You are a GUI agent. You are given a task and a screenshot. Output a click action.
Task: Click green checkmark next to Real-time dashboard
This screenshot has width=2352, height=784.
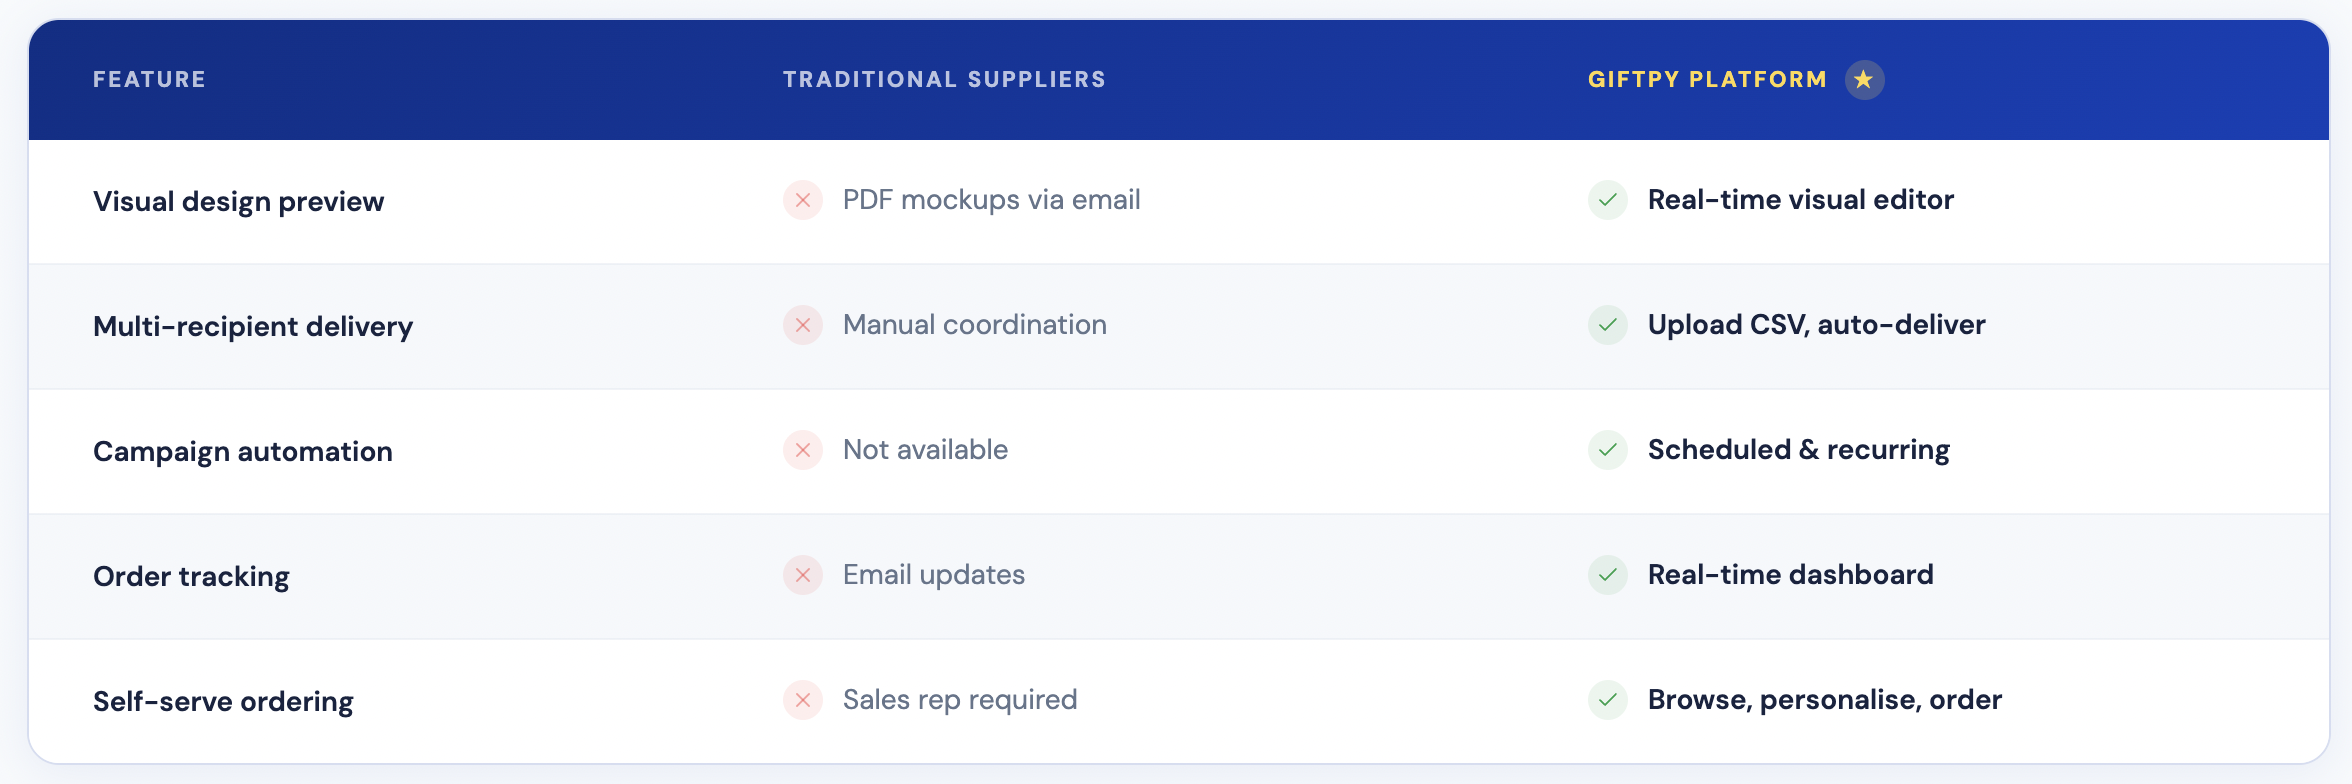pyautogui.click(x=1607, y=575)
